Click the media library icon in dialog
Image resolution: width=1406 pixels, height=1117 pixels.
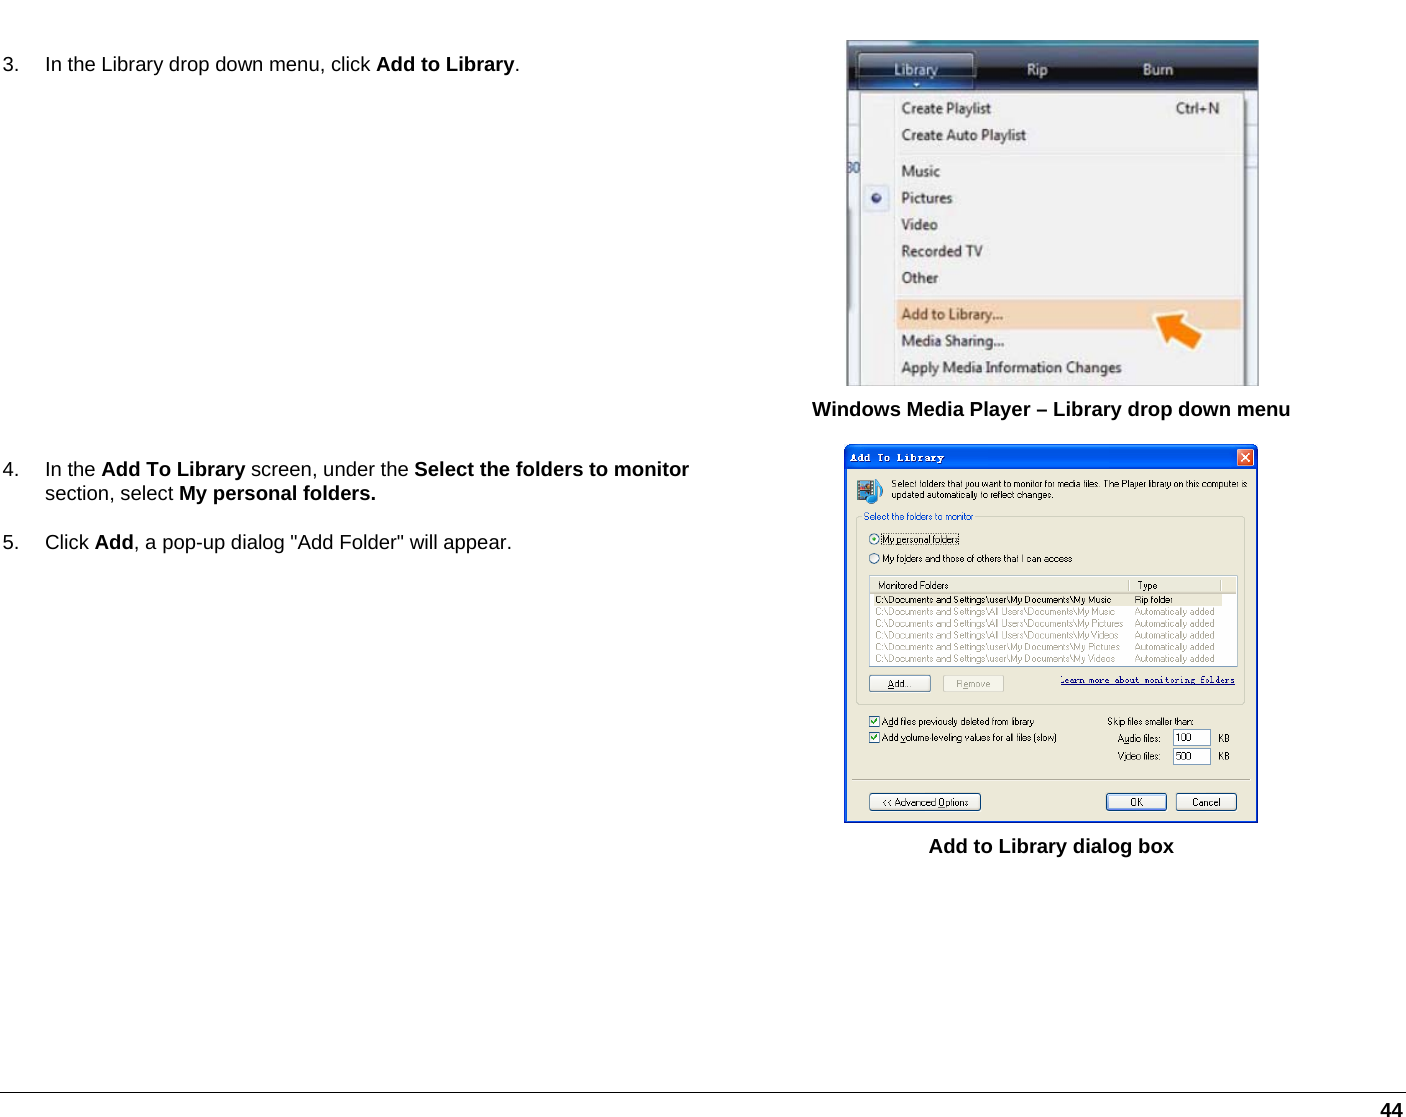[x=869, y=490]
